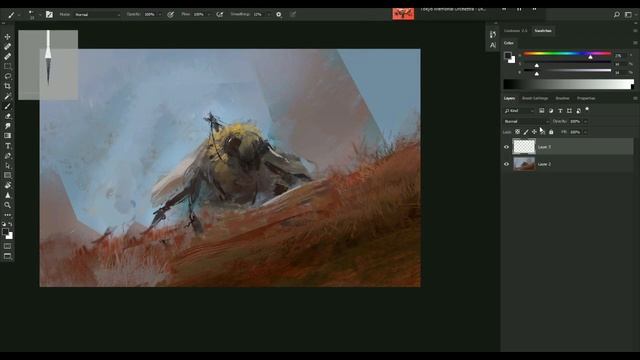Select the Zoom tool
The image size is (640, 360).
click(x=7, y=205)
